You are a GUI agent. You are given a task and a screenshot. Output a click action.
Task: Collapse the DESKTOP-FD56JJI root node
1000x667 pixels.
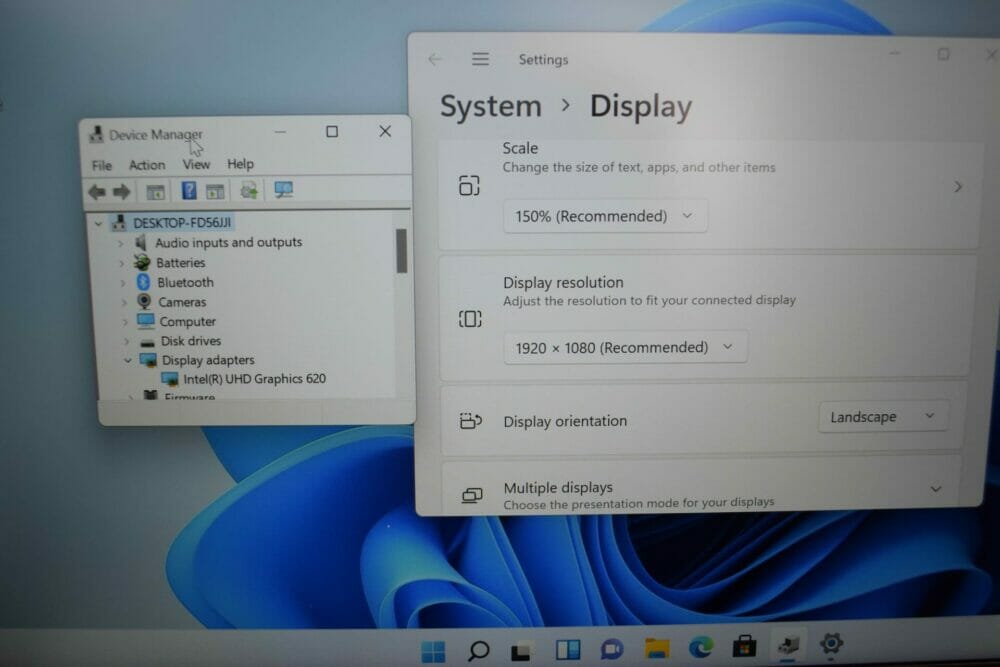coord(98,223)
